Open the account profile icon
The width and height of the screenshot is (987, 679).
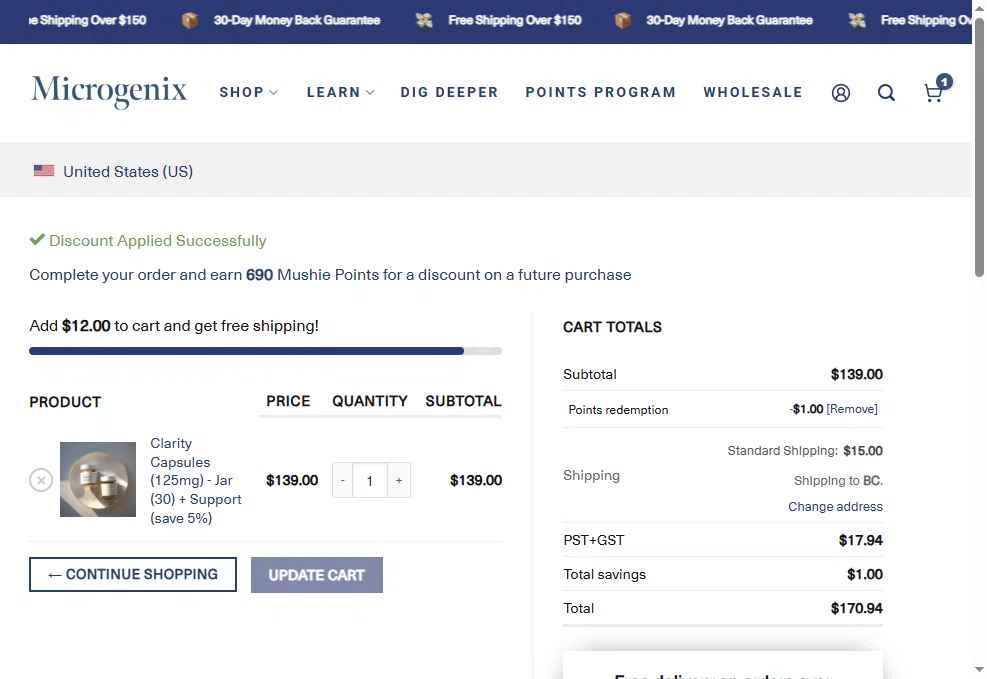pos(840,93)
